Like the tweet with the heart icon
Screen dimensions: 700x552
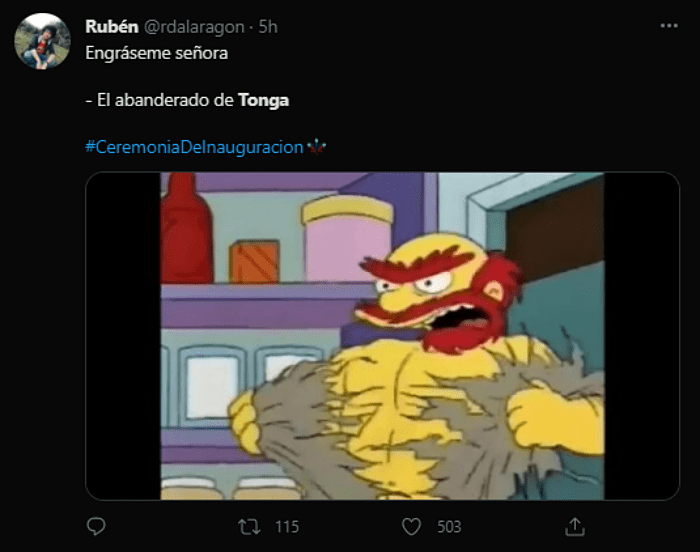pos(411,527)
